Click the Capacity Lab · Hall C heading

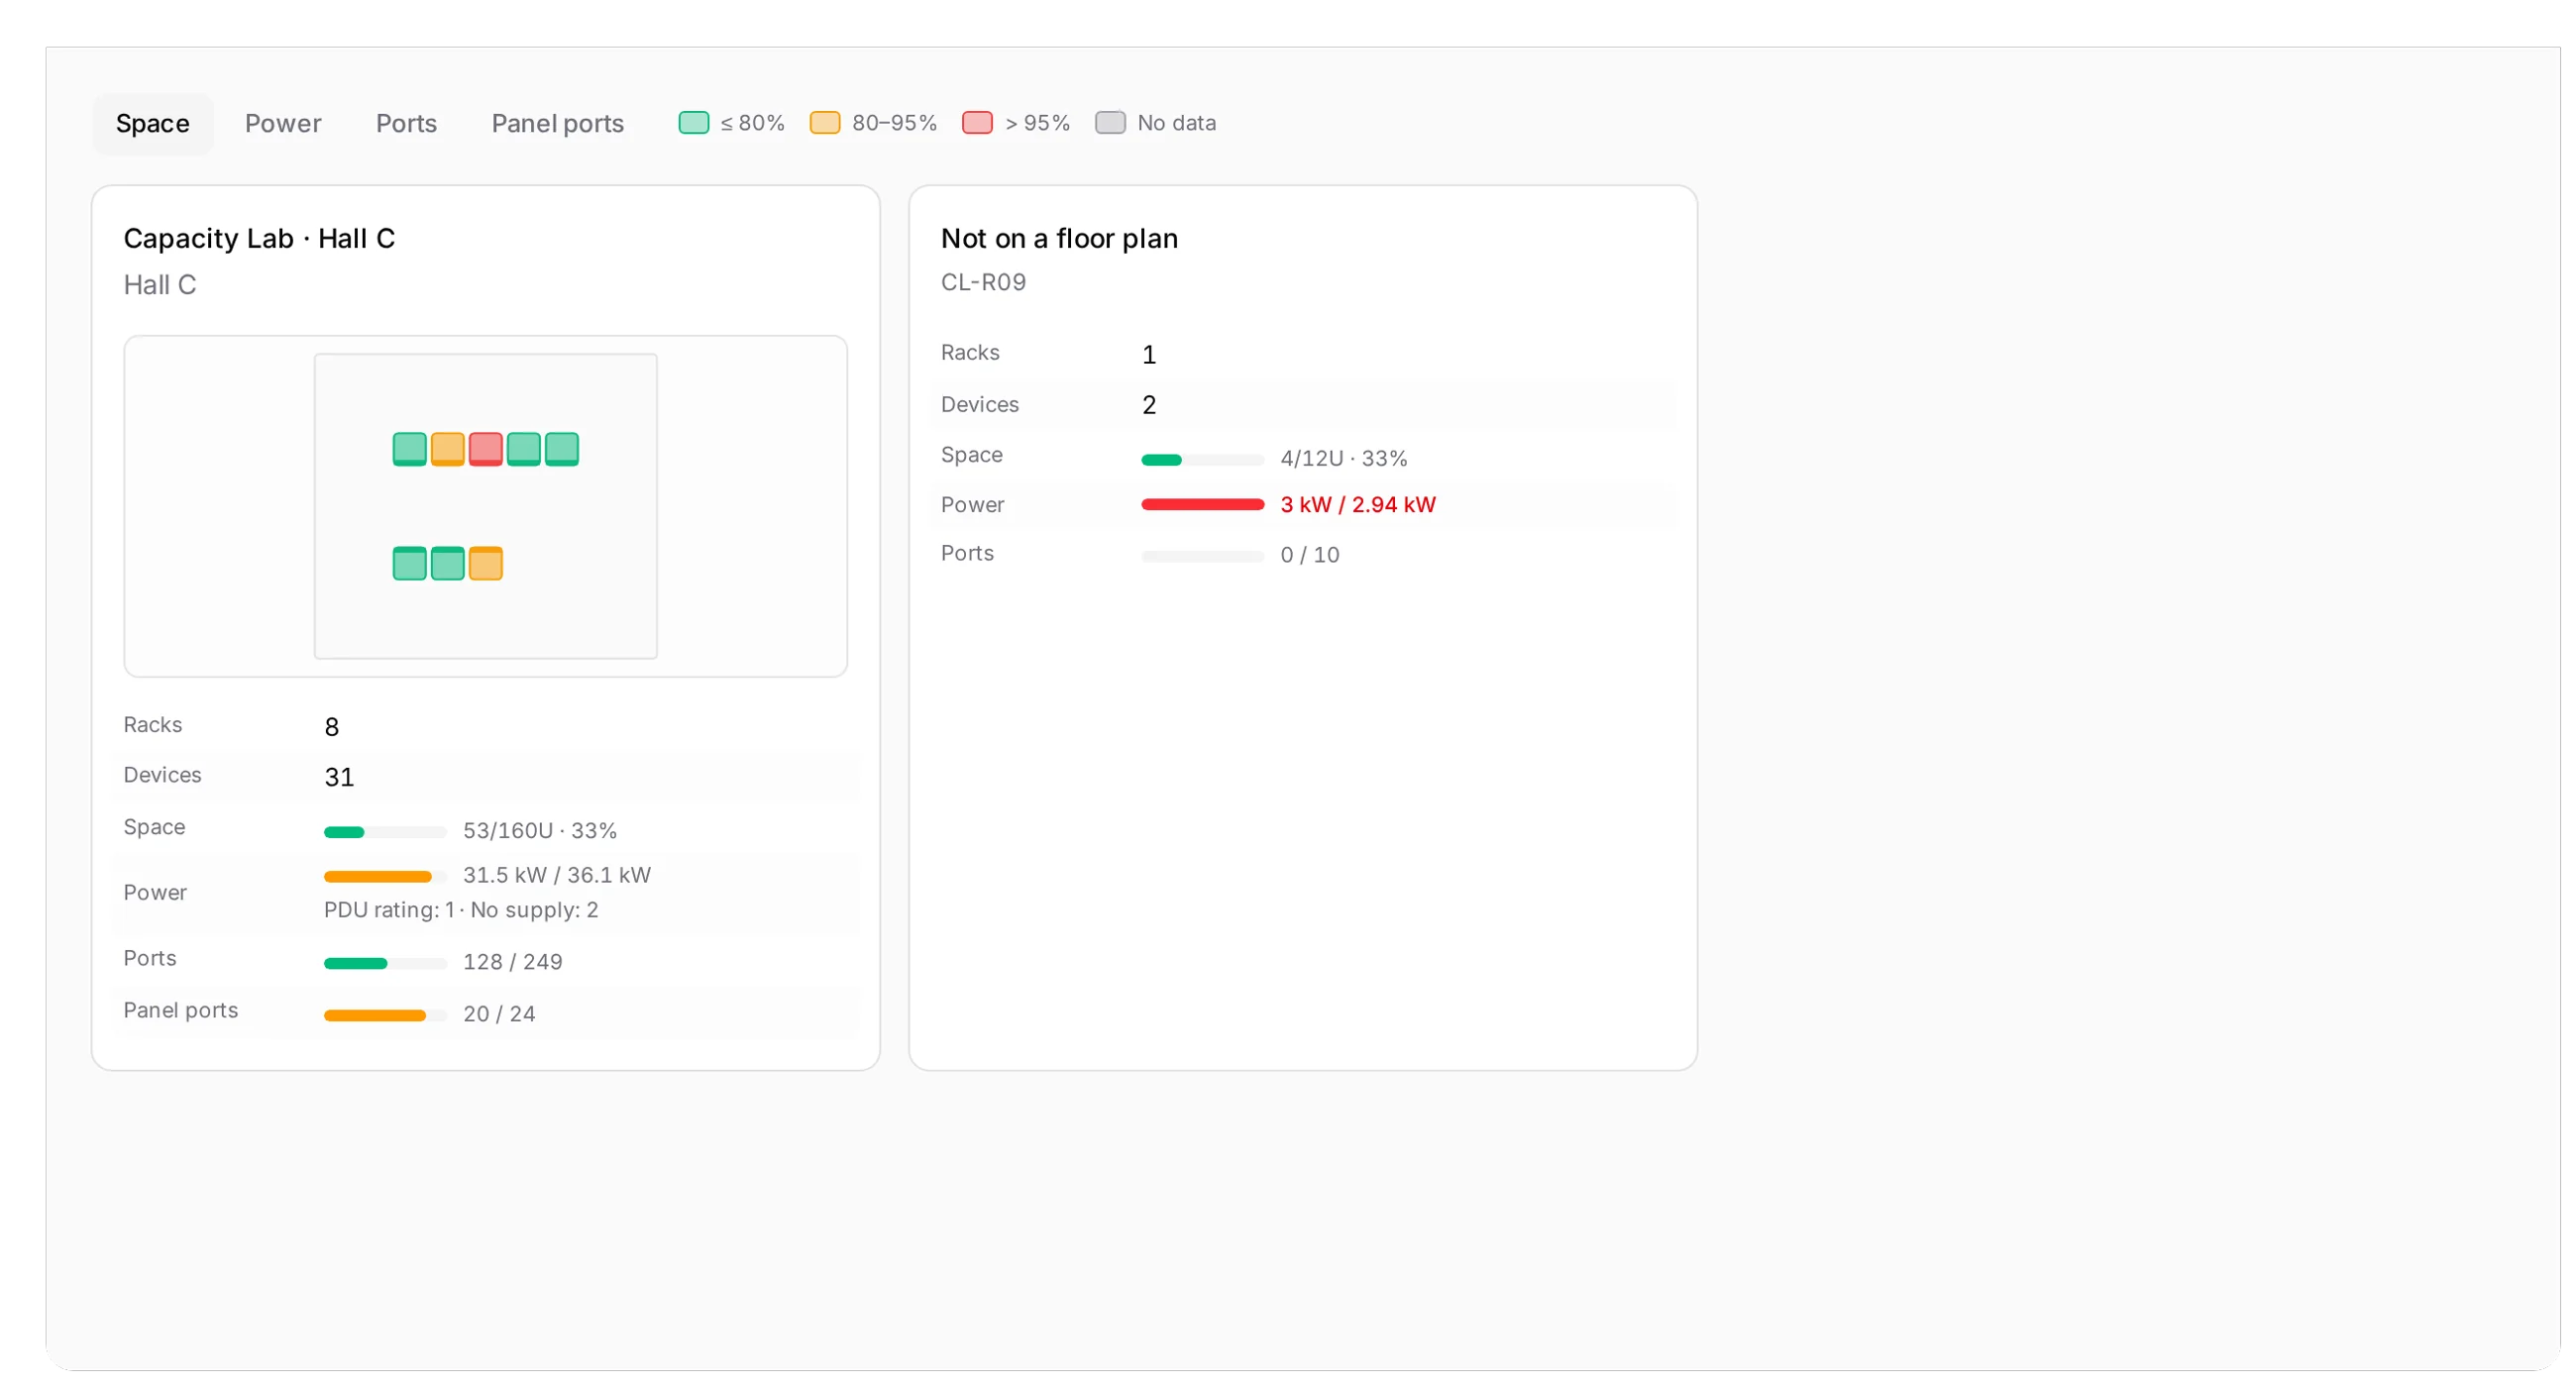point(259,238)
